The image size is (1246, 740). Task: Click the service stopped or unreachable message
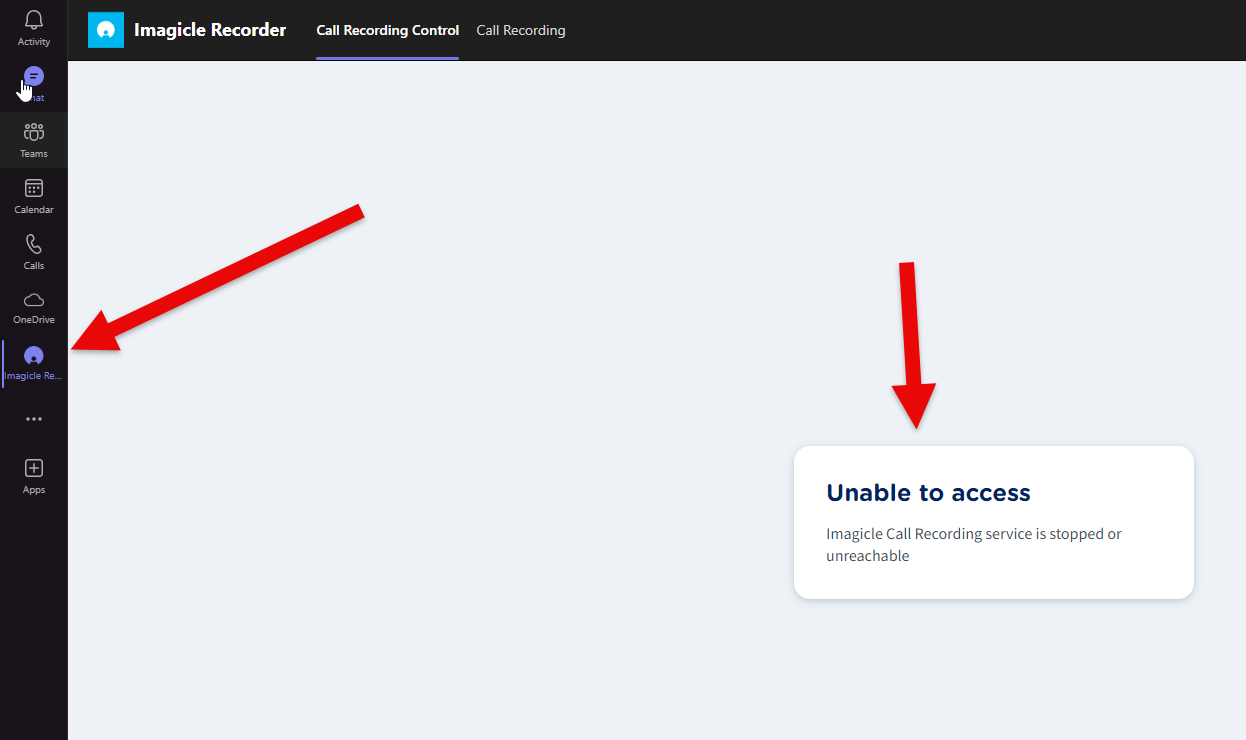(x=973, y=545)
